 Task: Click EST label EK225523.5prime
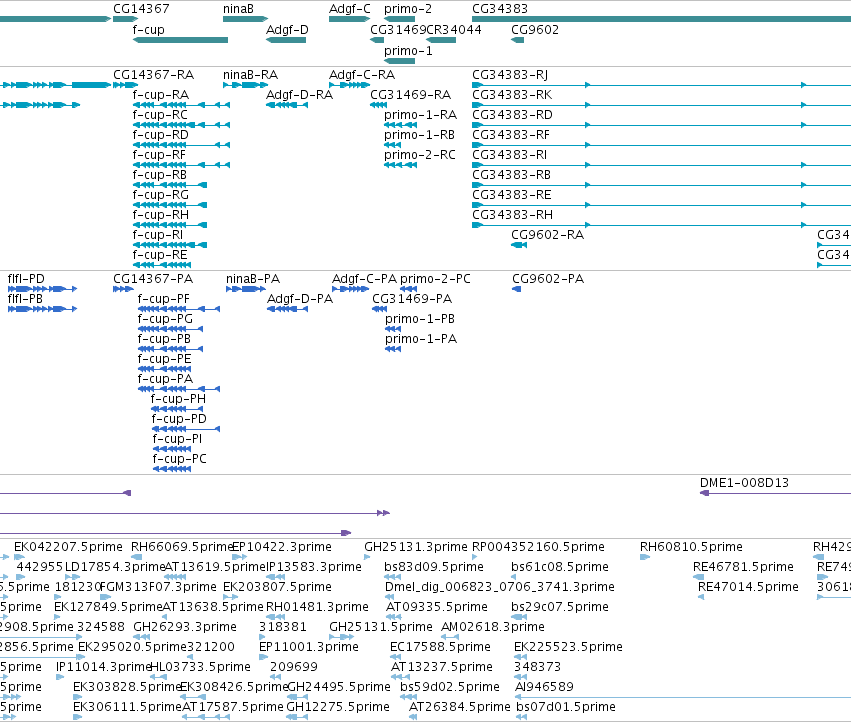(568, 647)
